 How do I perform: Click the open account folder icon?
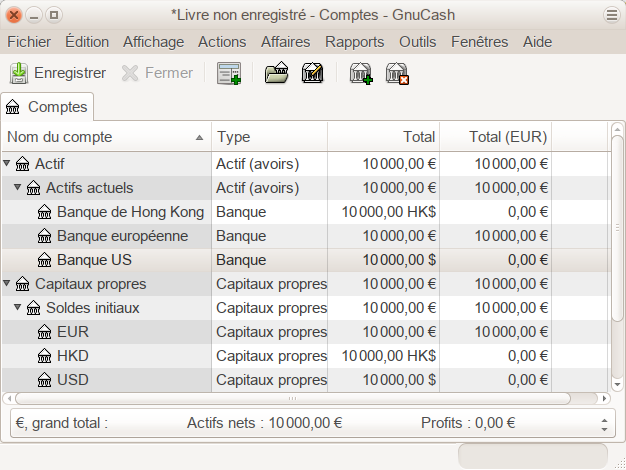(x=276, y=73)
